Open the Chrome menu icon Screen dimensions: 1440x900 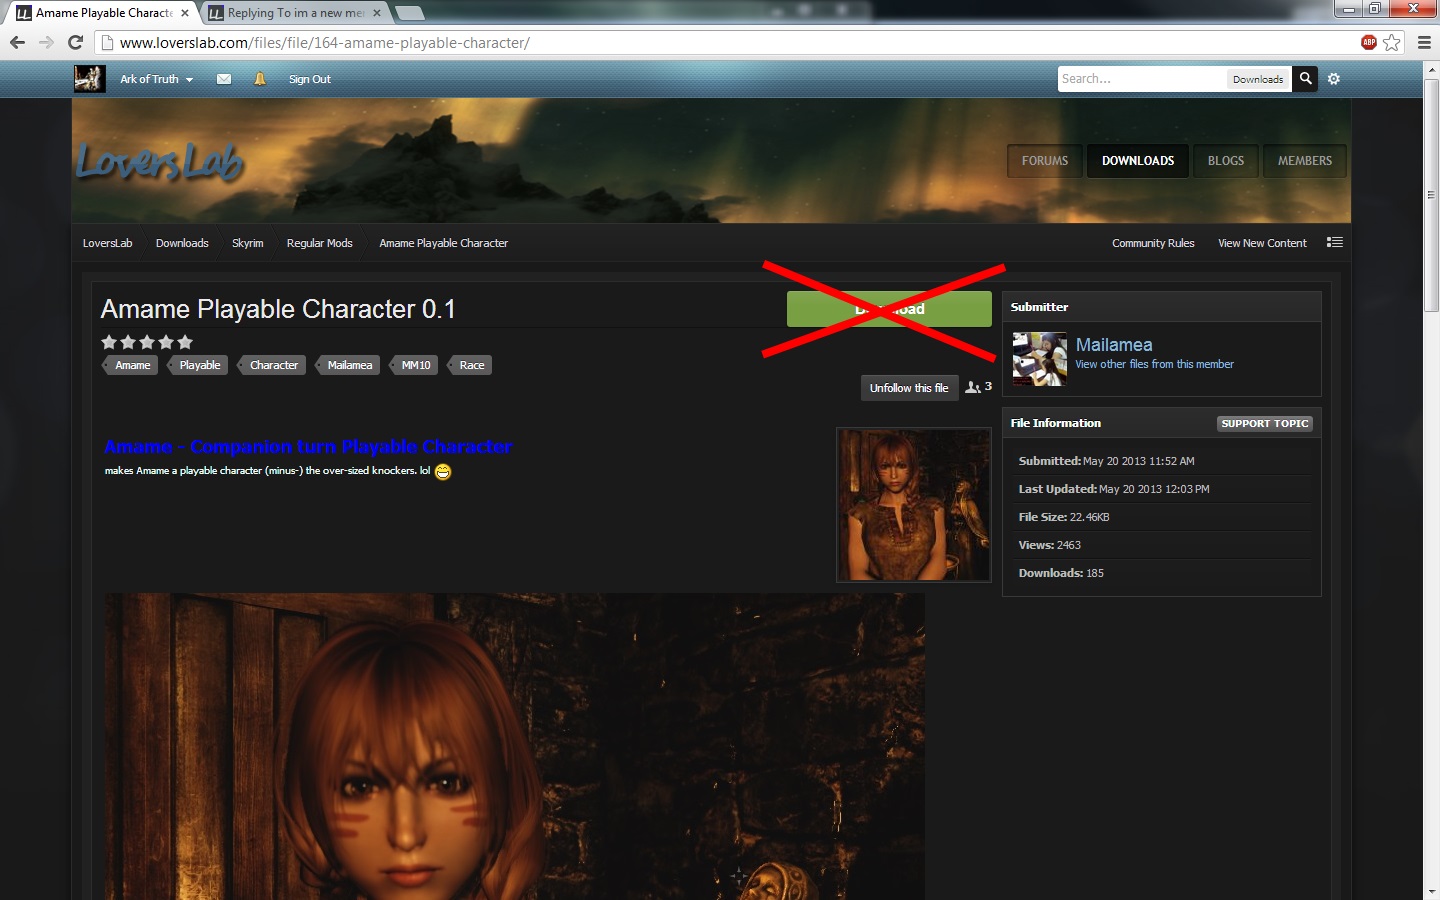tap(1424, 42)
